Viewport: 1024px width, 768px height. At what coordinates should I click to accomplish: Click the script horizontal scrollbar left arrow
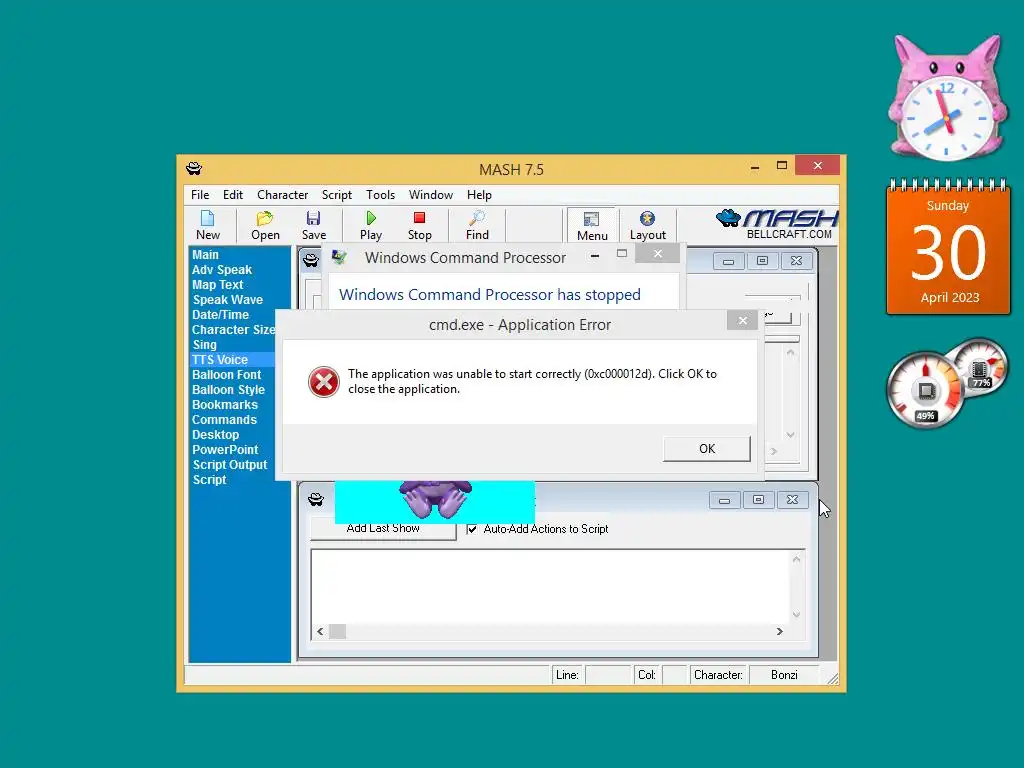pyautogui.click(x=320, y=632)
